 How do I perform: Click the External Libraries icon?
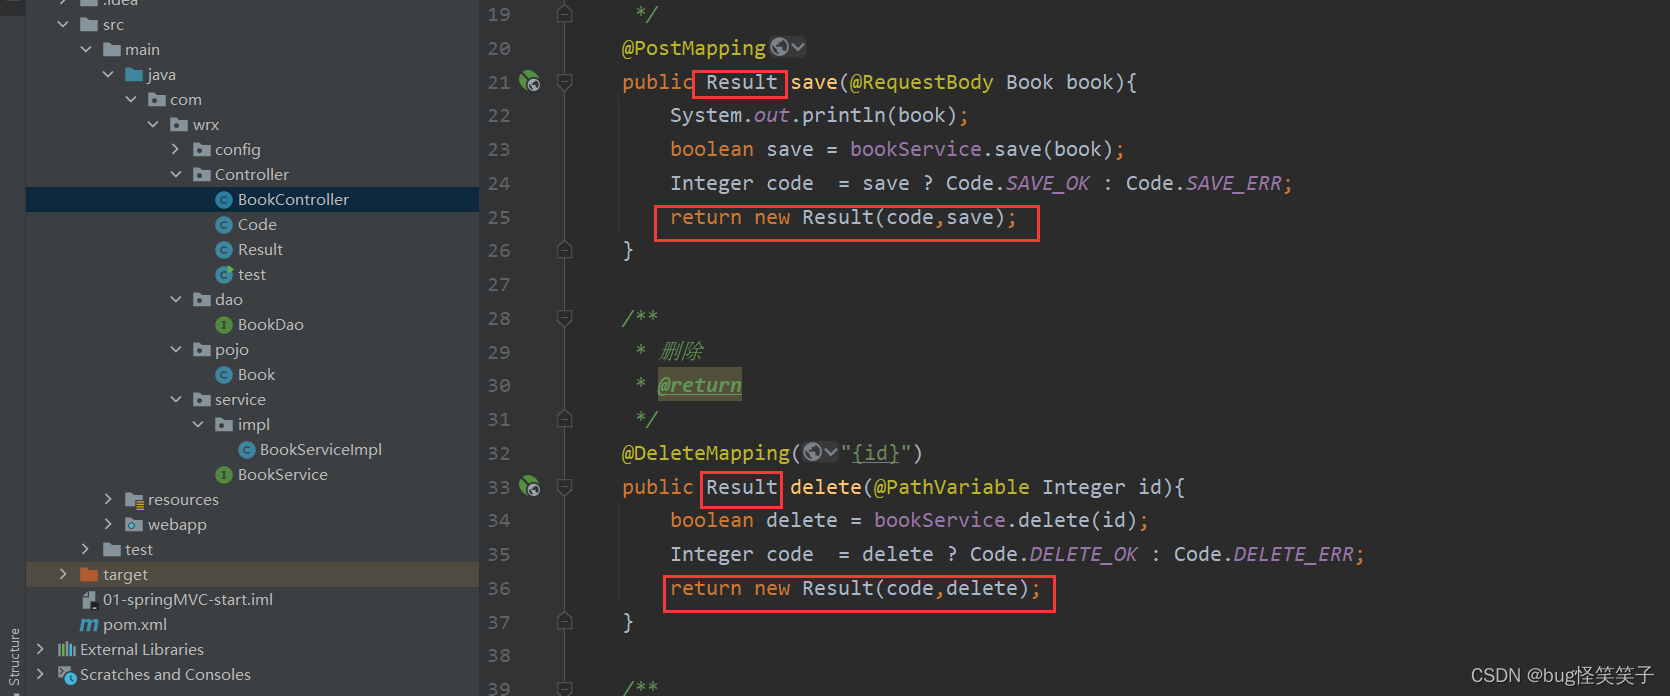click(67, 649)
